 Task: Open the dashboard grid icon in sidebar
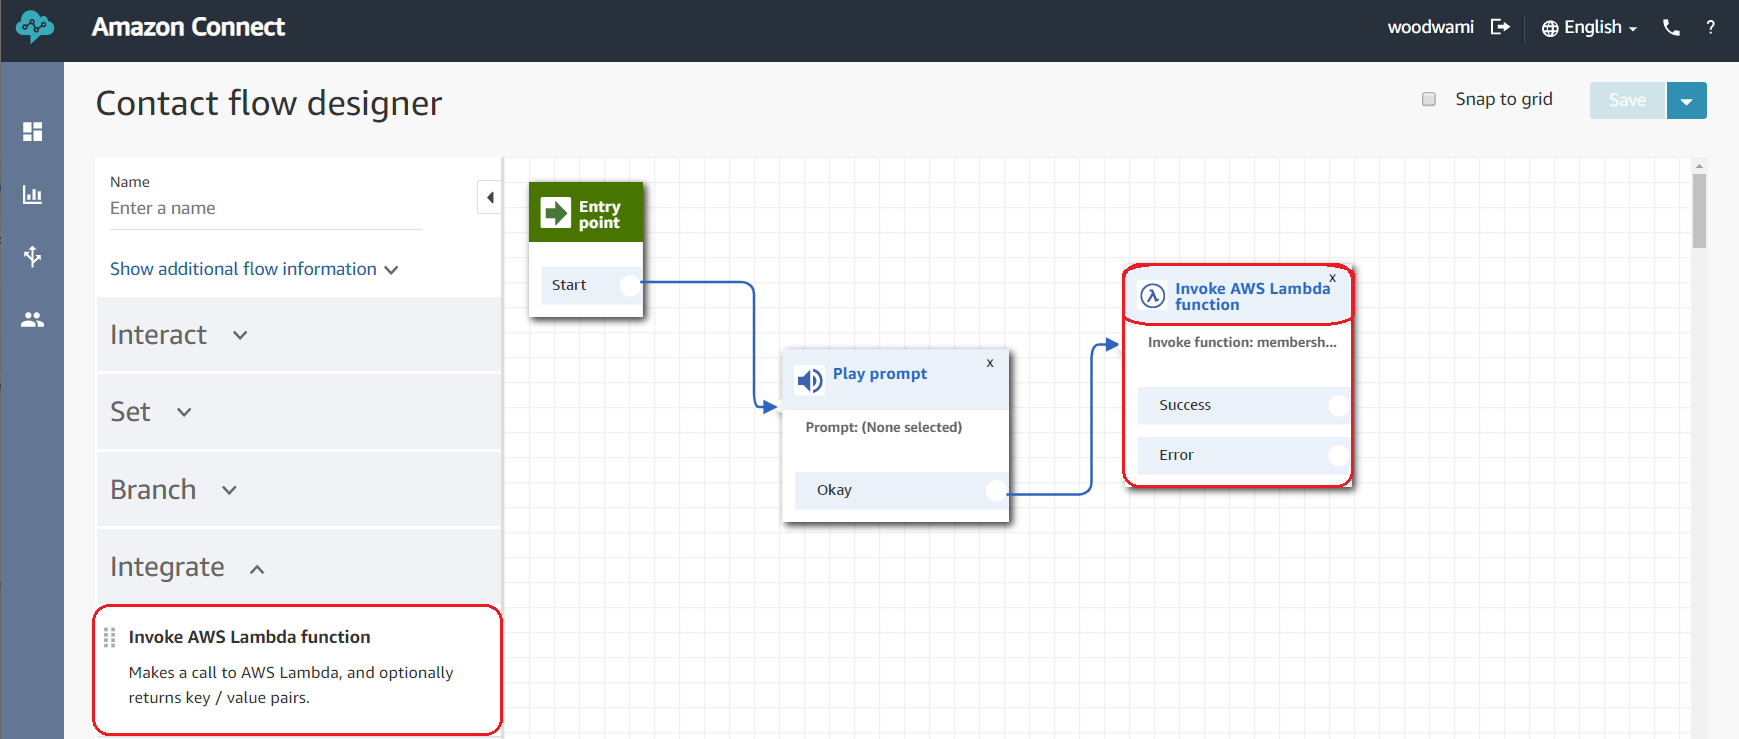click(x=32, y=132)
